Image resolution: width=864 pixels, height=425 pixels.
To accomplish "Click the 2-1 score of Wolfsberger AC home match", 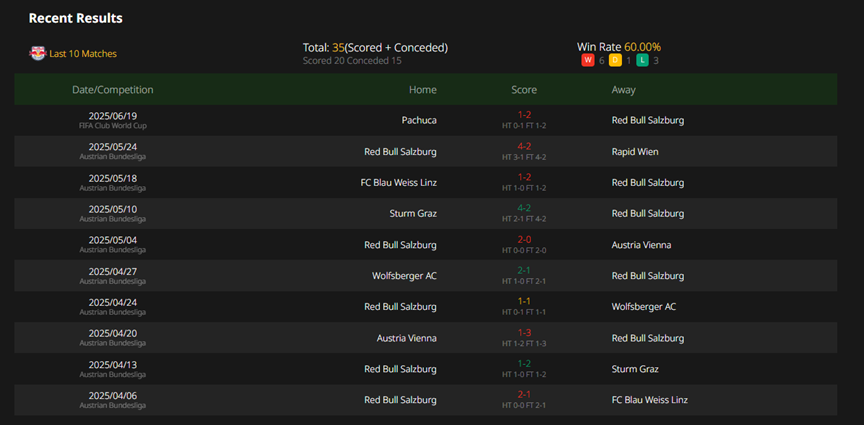I will [x=523, y=271].
